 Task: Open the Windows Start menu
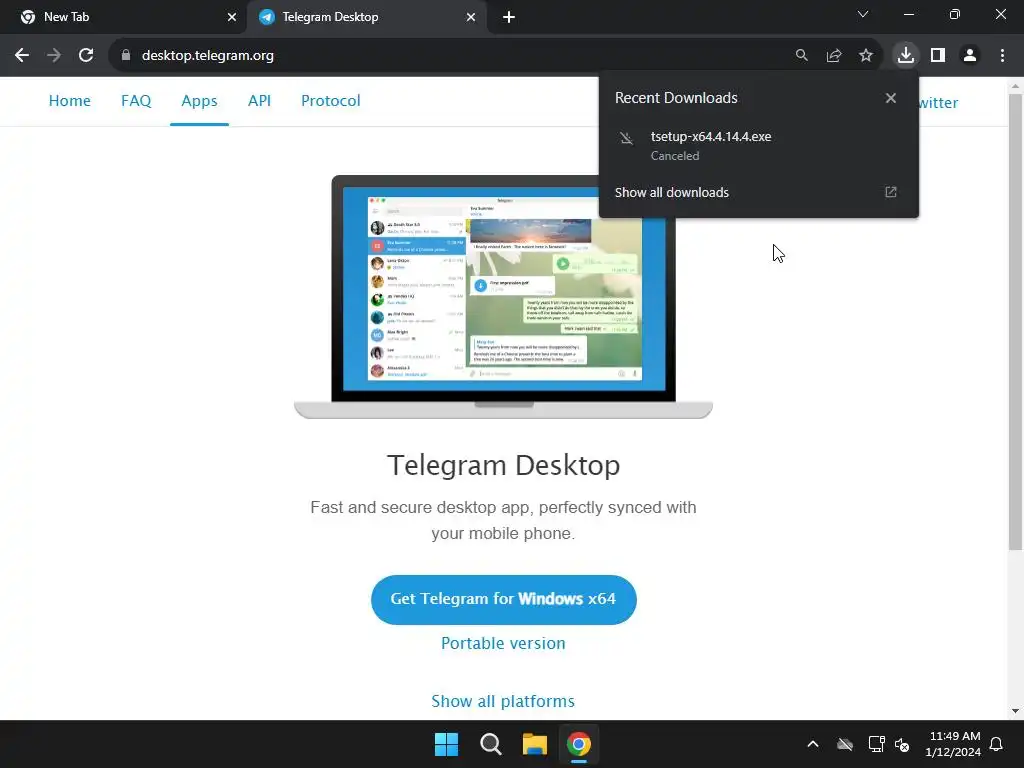coord(447,744)
